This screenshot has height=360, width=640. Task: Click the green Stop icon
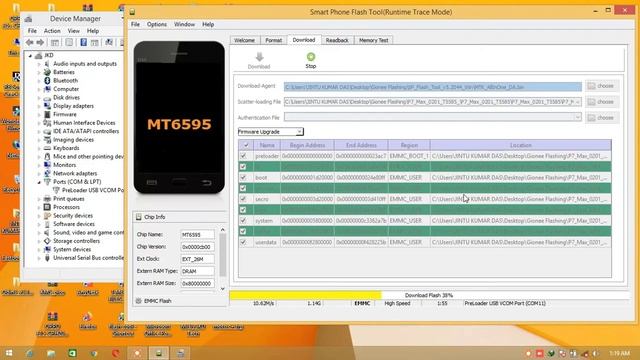(311, 57)
